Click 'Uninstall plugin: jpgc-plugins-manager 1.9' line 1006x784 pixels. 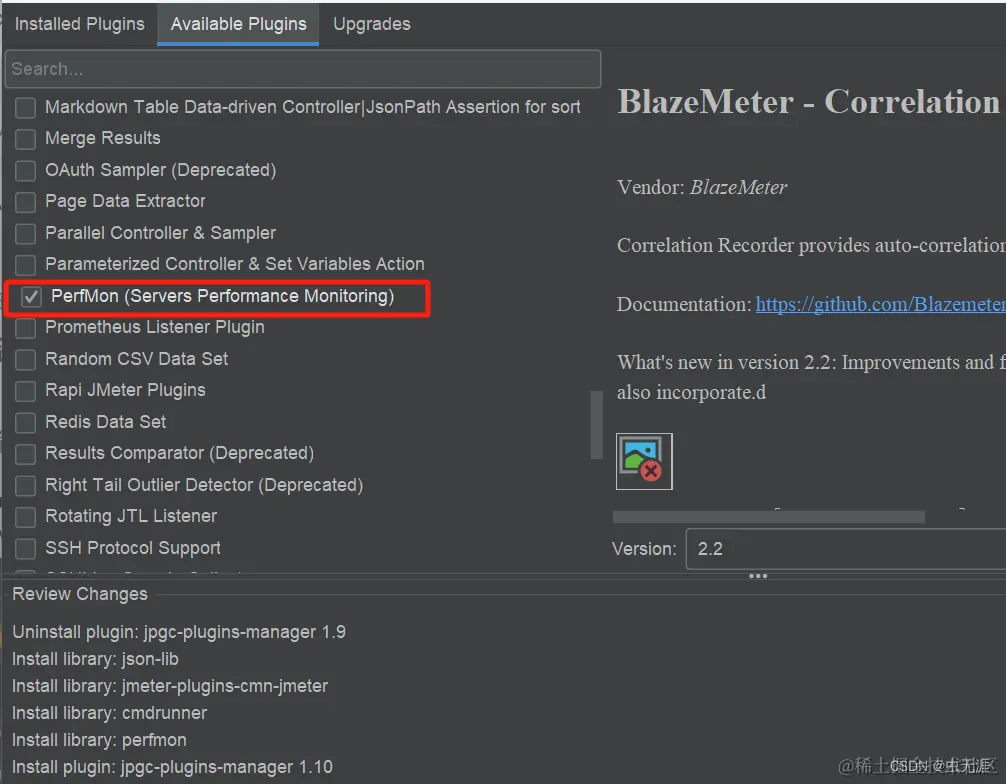(179, 632)
